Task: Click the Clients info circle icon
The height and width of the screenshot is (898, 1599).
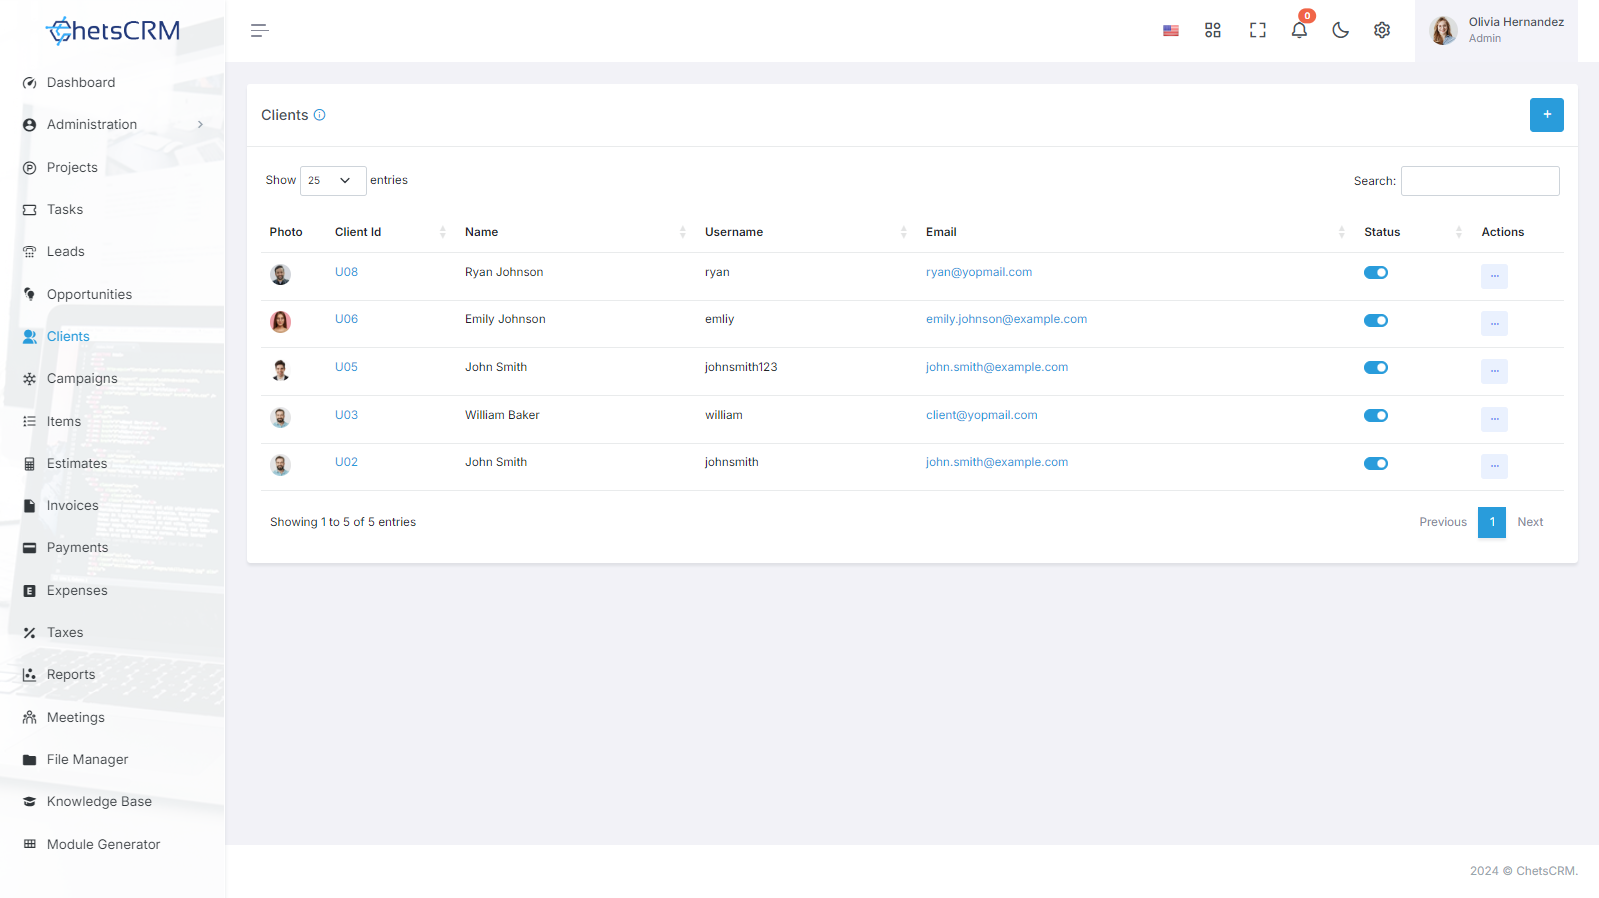Action: (x=320, y=115)
